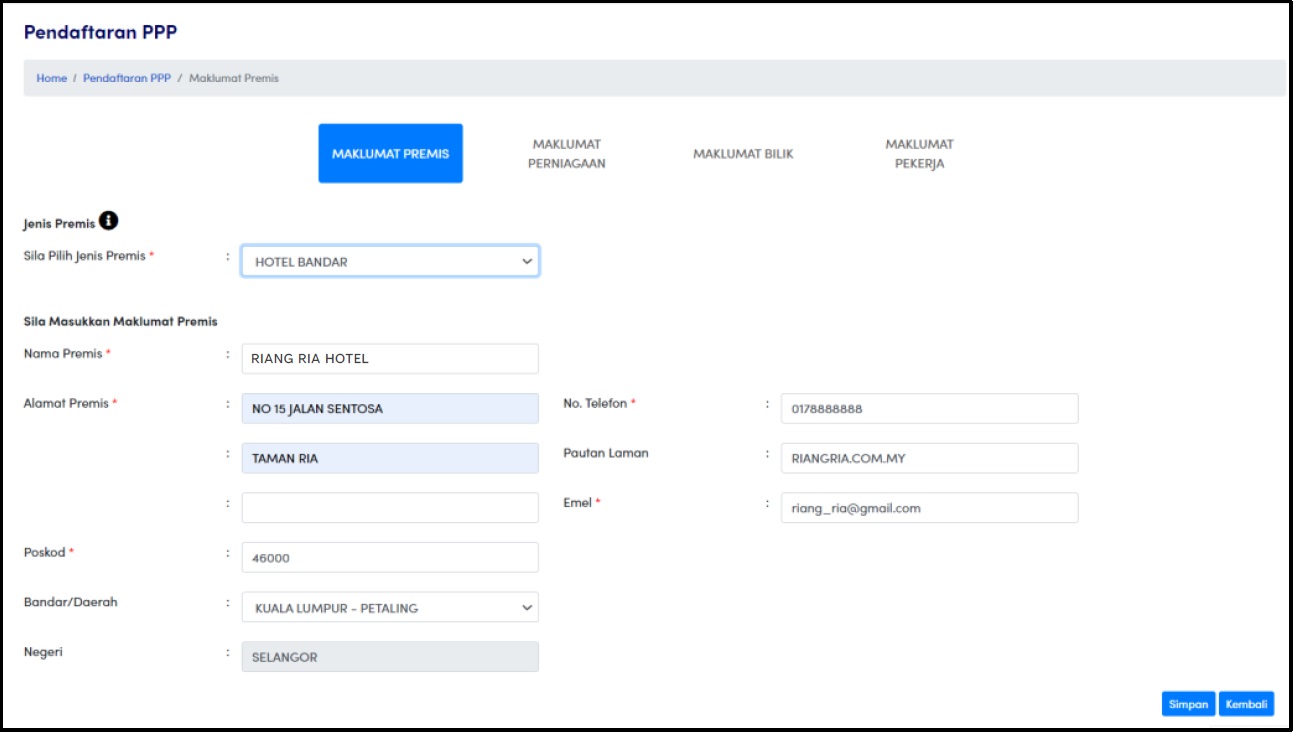
Task: Open the Jenis Premis dropdown showing HOTEL BANDAR
Action: 390,262
